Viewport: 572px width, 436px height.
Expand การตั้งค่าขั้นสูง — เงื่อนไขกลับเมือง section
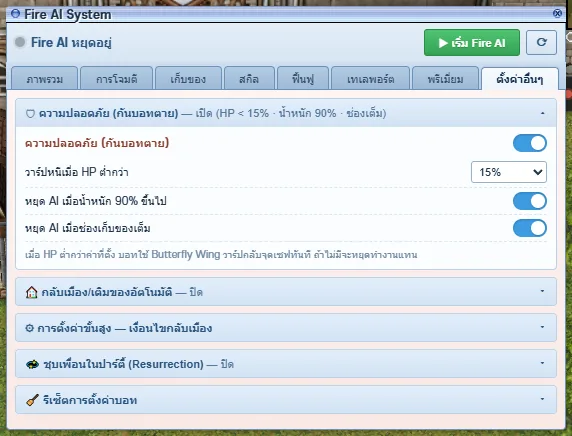click(x=286, y=328)
